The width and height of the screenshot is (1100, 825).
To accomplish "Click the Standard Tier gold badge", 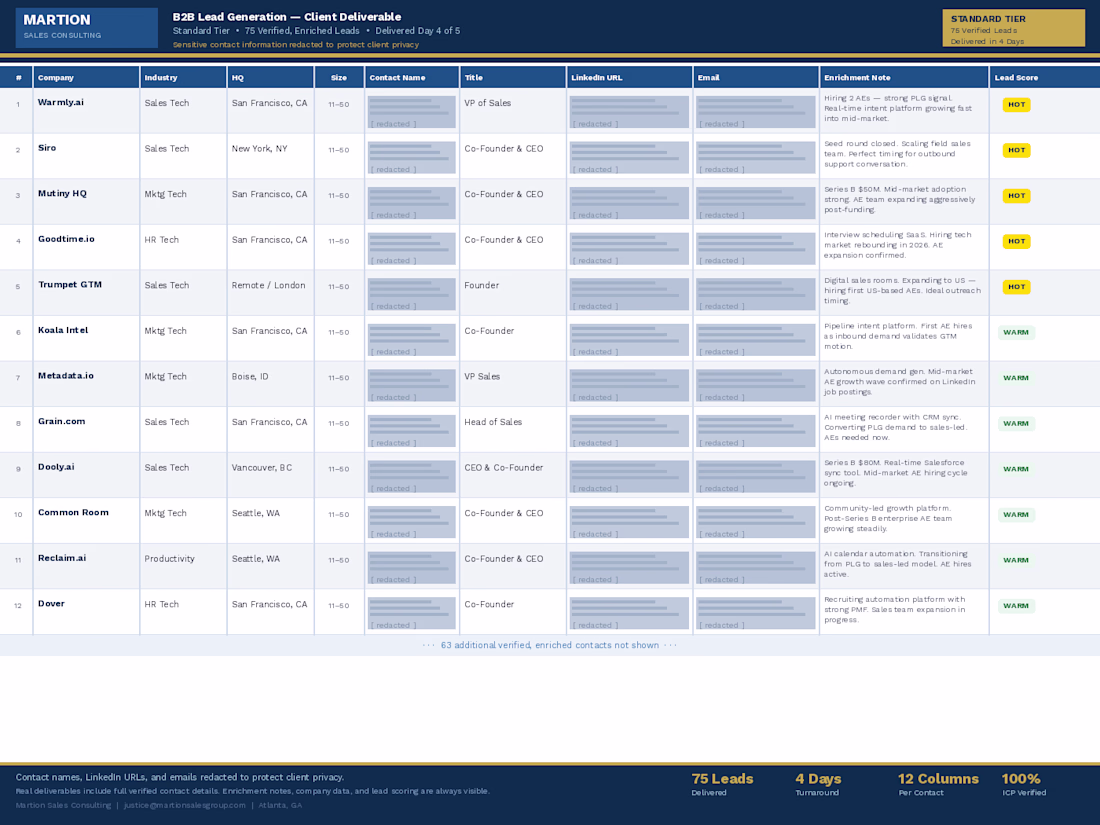I will (x=1014, y=28).
